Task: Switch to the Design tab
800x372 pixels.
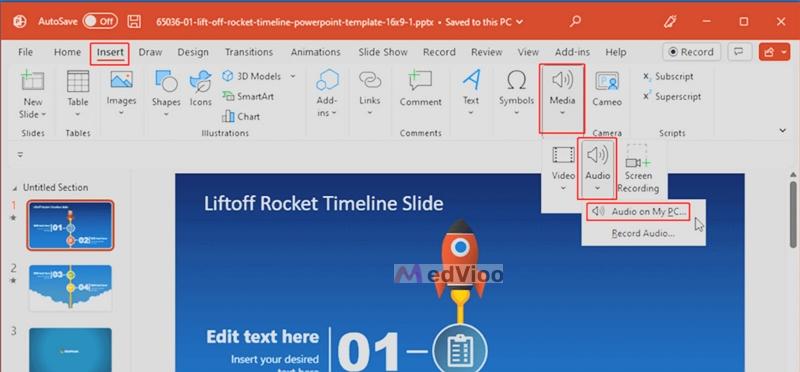Action: pyautogui.click(x=193, y=52)
